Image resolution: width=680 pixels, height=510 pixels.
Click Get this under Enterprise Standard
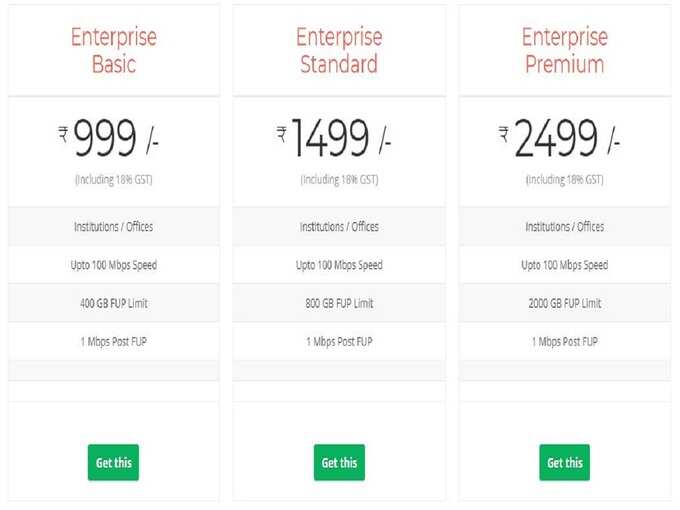[339, 462]
